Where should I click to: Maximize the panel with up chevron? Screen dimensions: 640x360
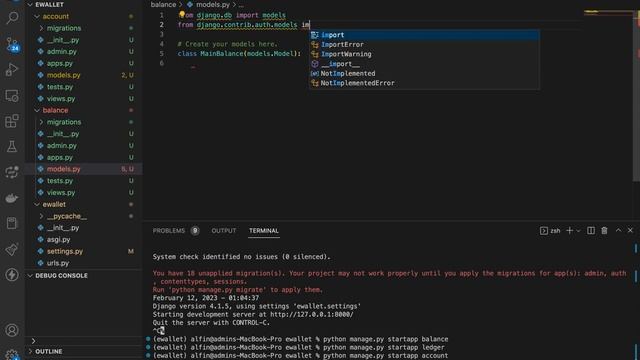pyautogui.click(x=618, y=231)
